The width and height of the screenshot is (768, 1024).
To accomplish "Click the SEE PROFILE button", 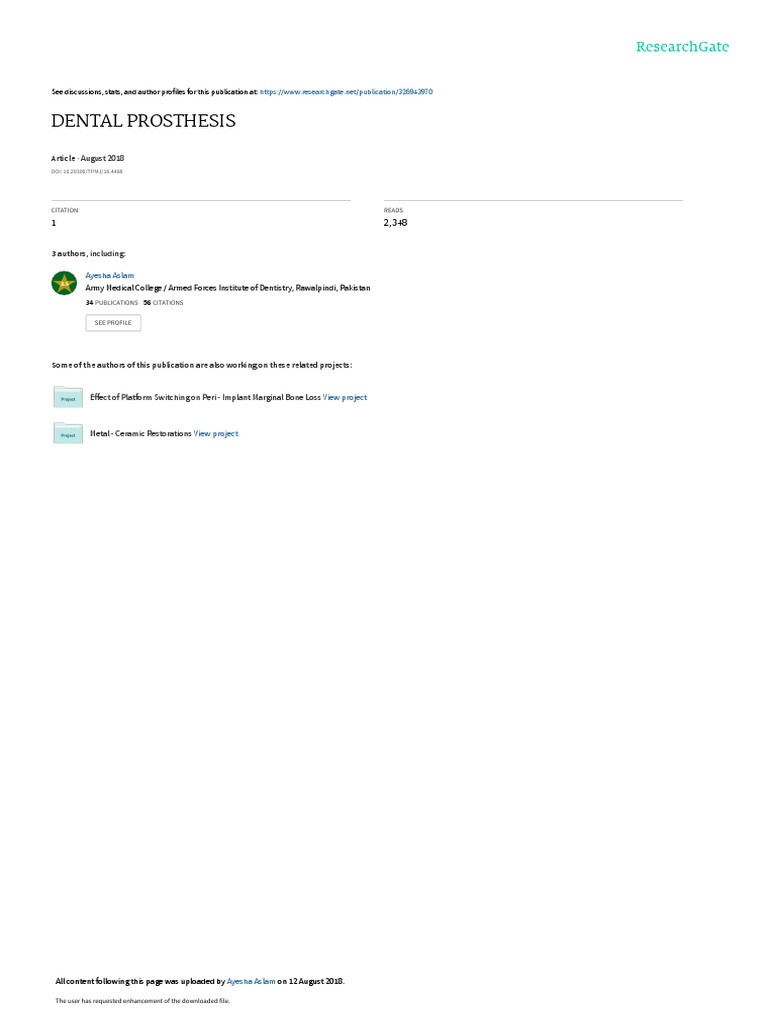I will (113, 323).
